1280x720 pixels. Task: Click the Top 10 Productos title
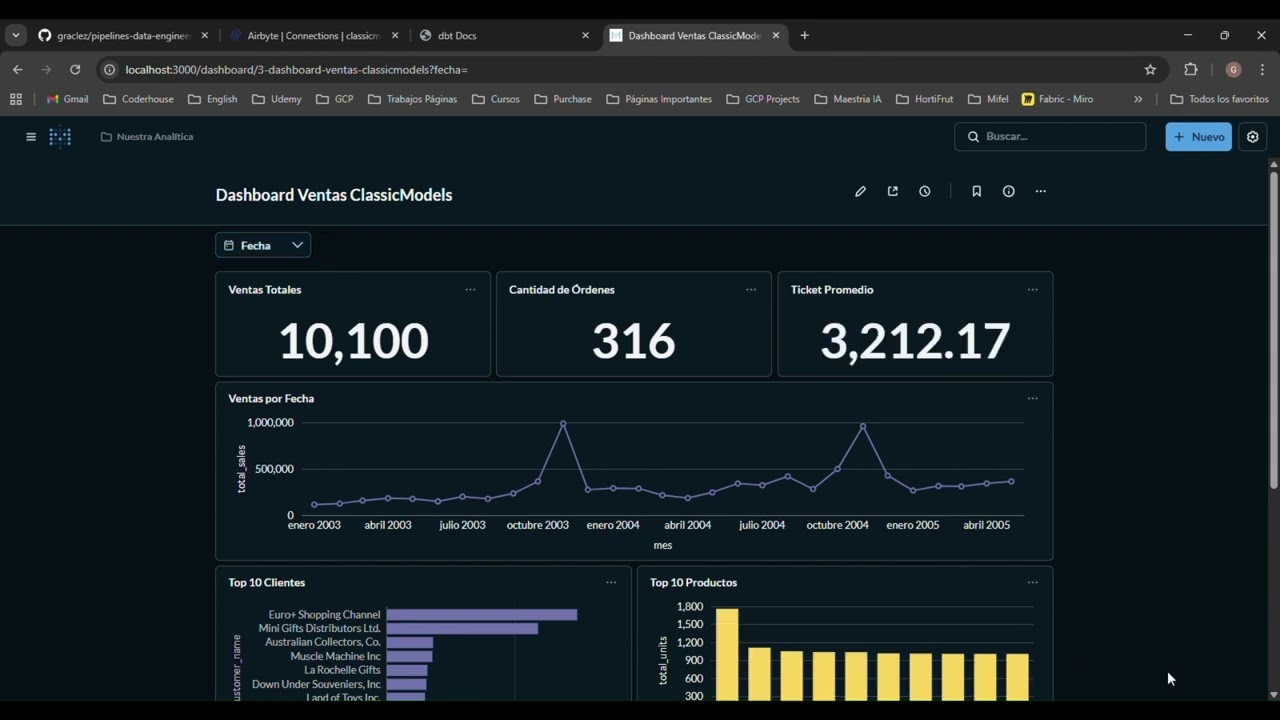tap(693, 582)
